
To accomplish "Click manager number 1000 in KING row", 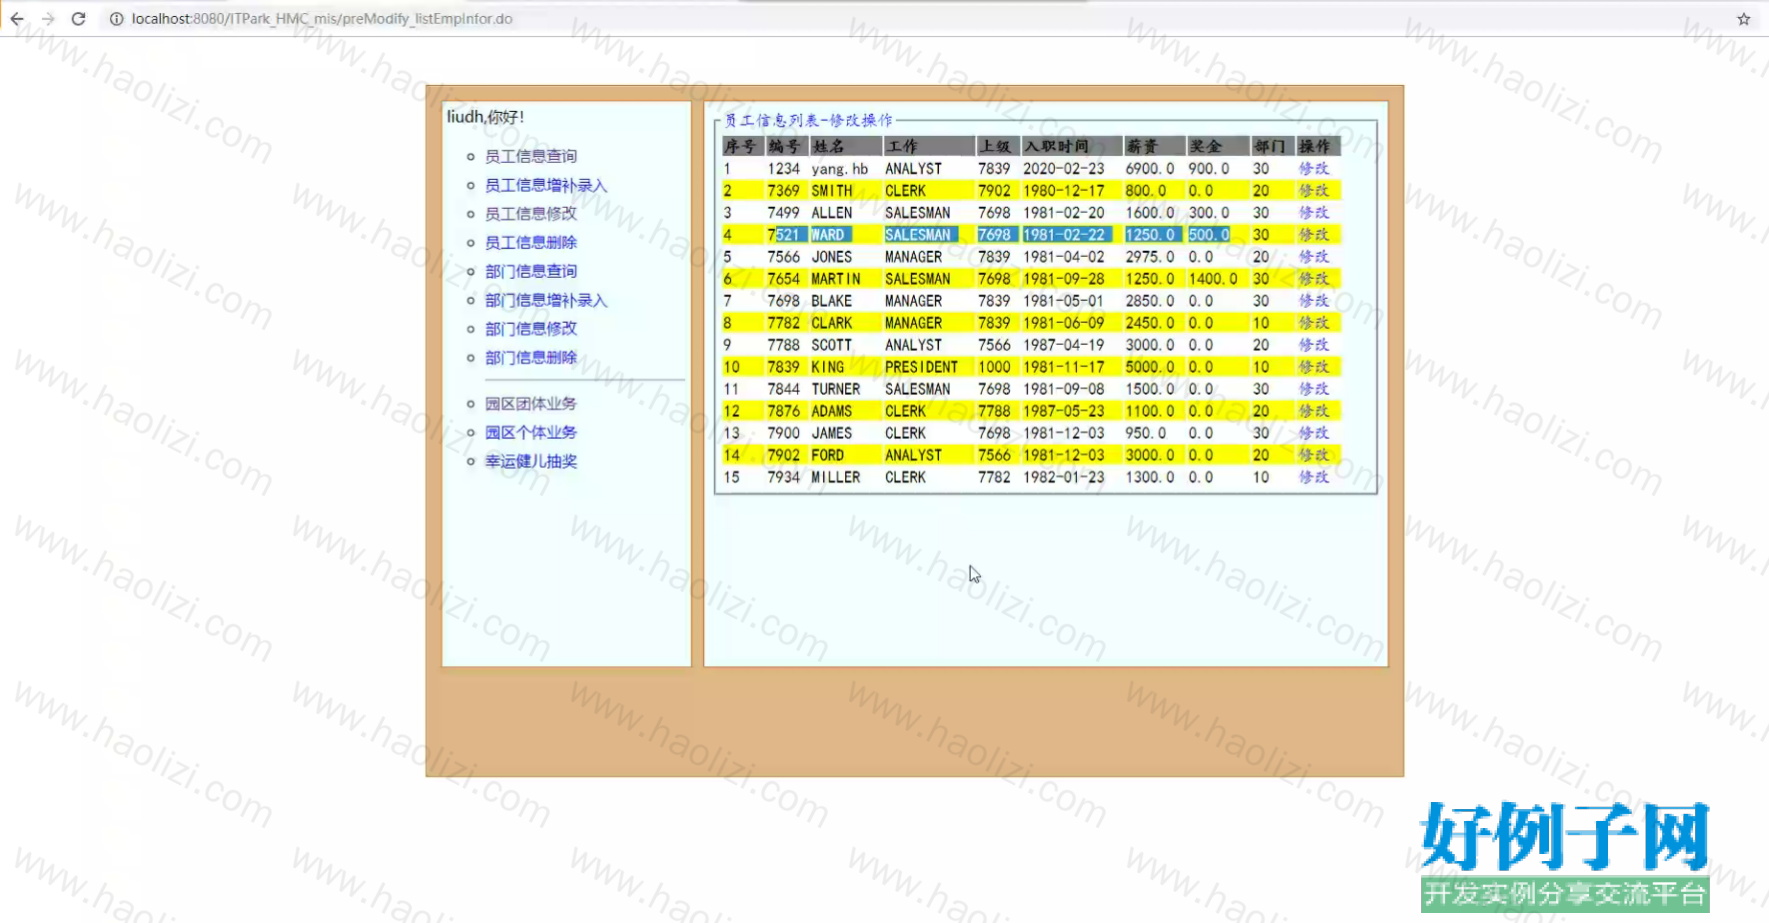I will point(994,367).
